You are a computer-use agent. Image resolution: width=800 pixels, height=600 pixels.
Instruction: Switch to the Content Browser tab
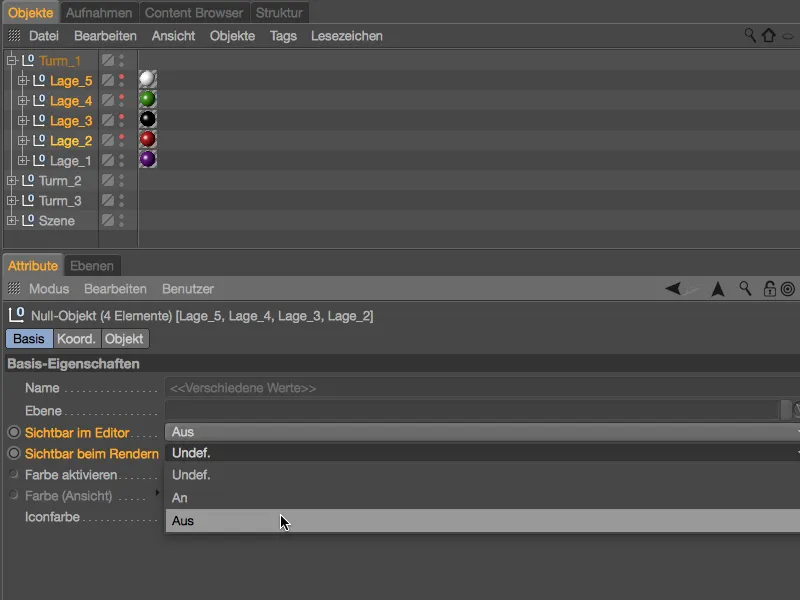click(x=194, y=13)
